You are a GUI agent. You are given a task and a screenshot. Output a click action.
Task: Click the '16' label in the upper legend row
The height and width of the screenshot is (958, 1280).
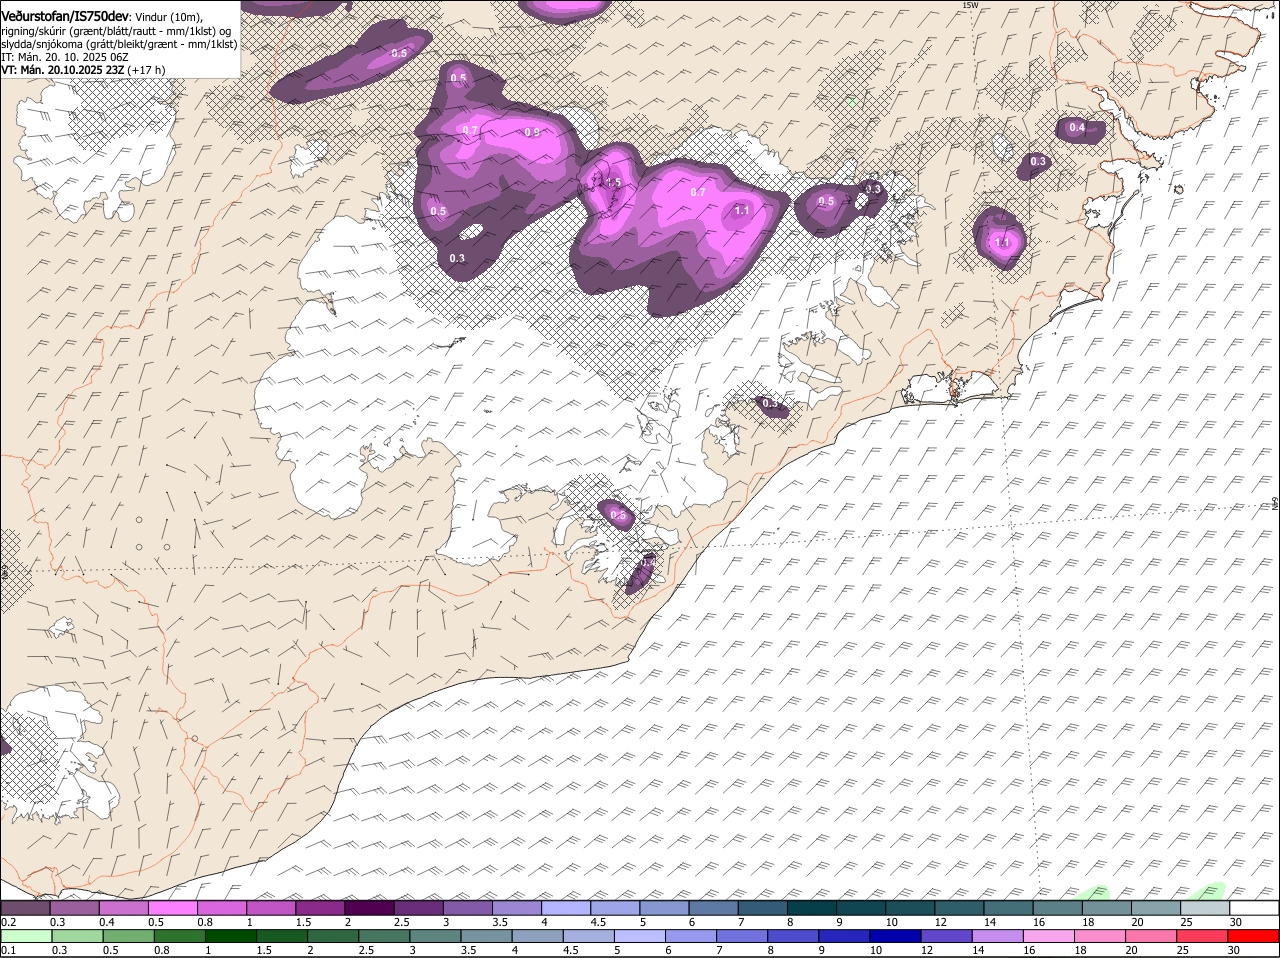(x=1038, y=922)
